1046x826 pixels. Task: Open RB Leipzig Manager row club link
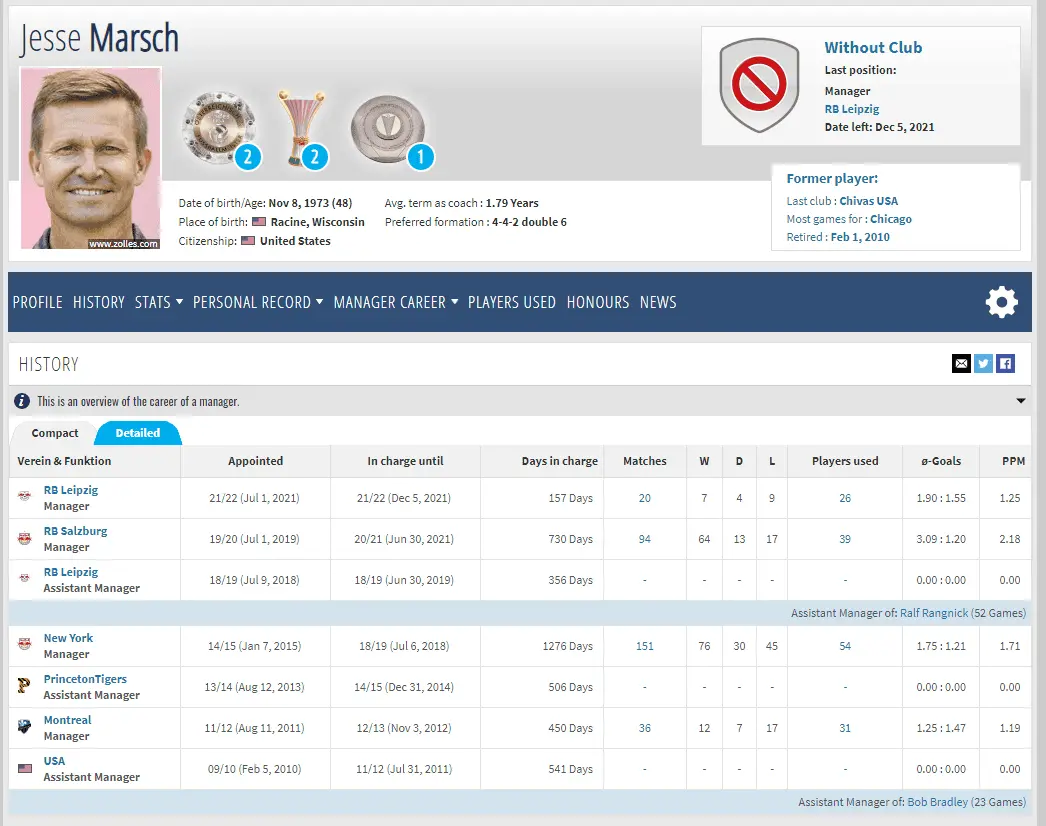coord(71,490)
